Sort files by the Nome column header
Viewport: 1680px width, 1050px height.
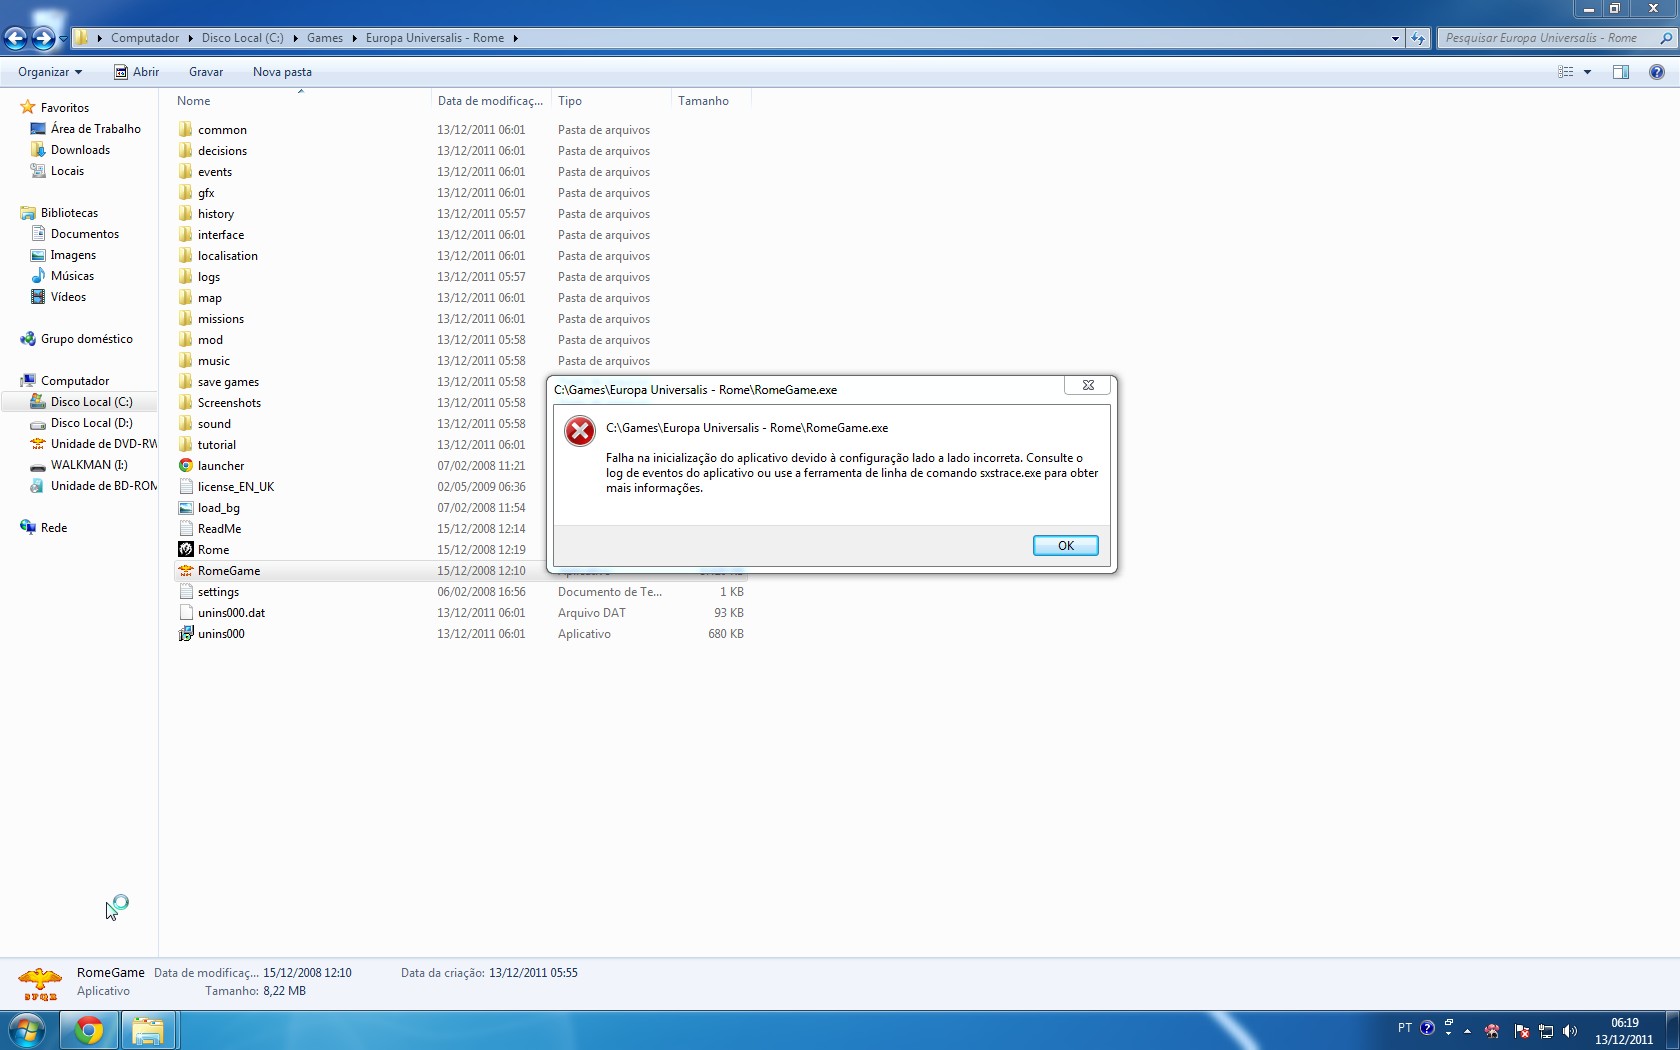click(x=194, y=101)
